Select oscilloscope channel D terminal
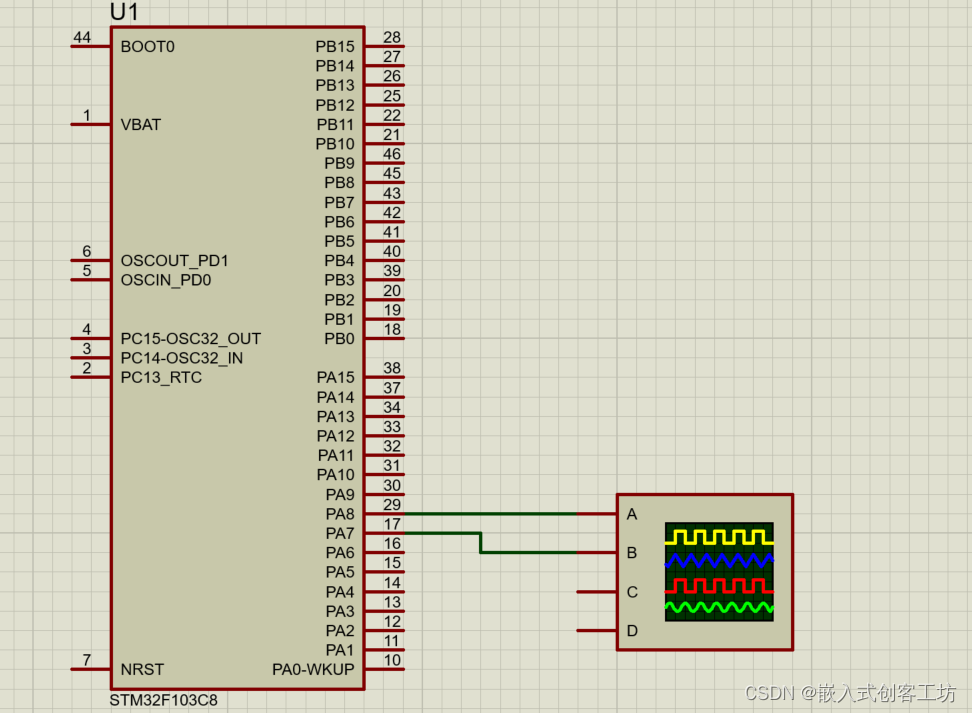972x713 pixels. click(x=596, y=631)
